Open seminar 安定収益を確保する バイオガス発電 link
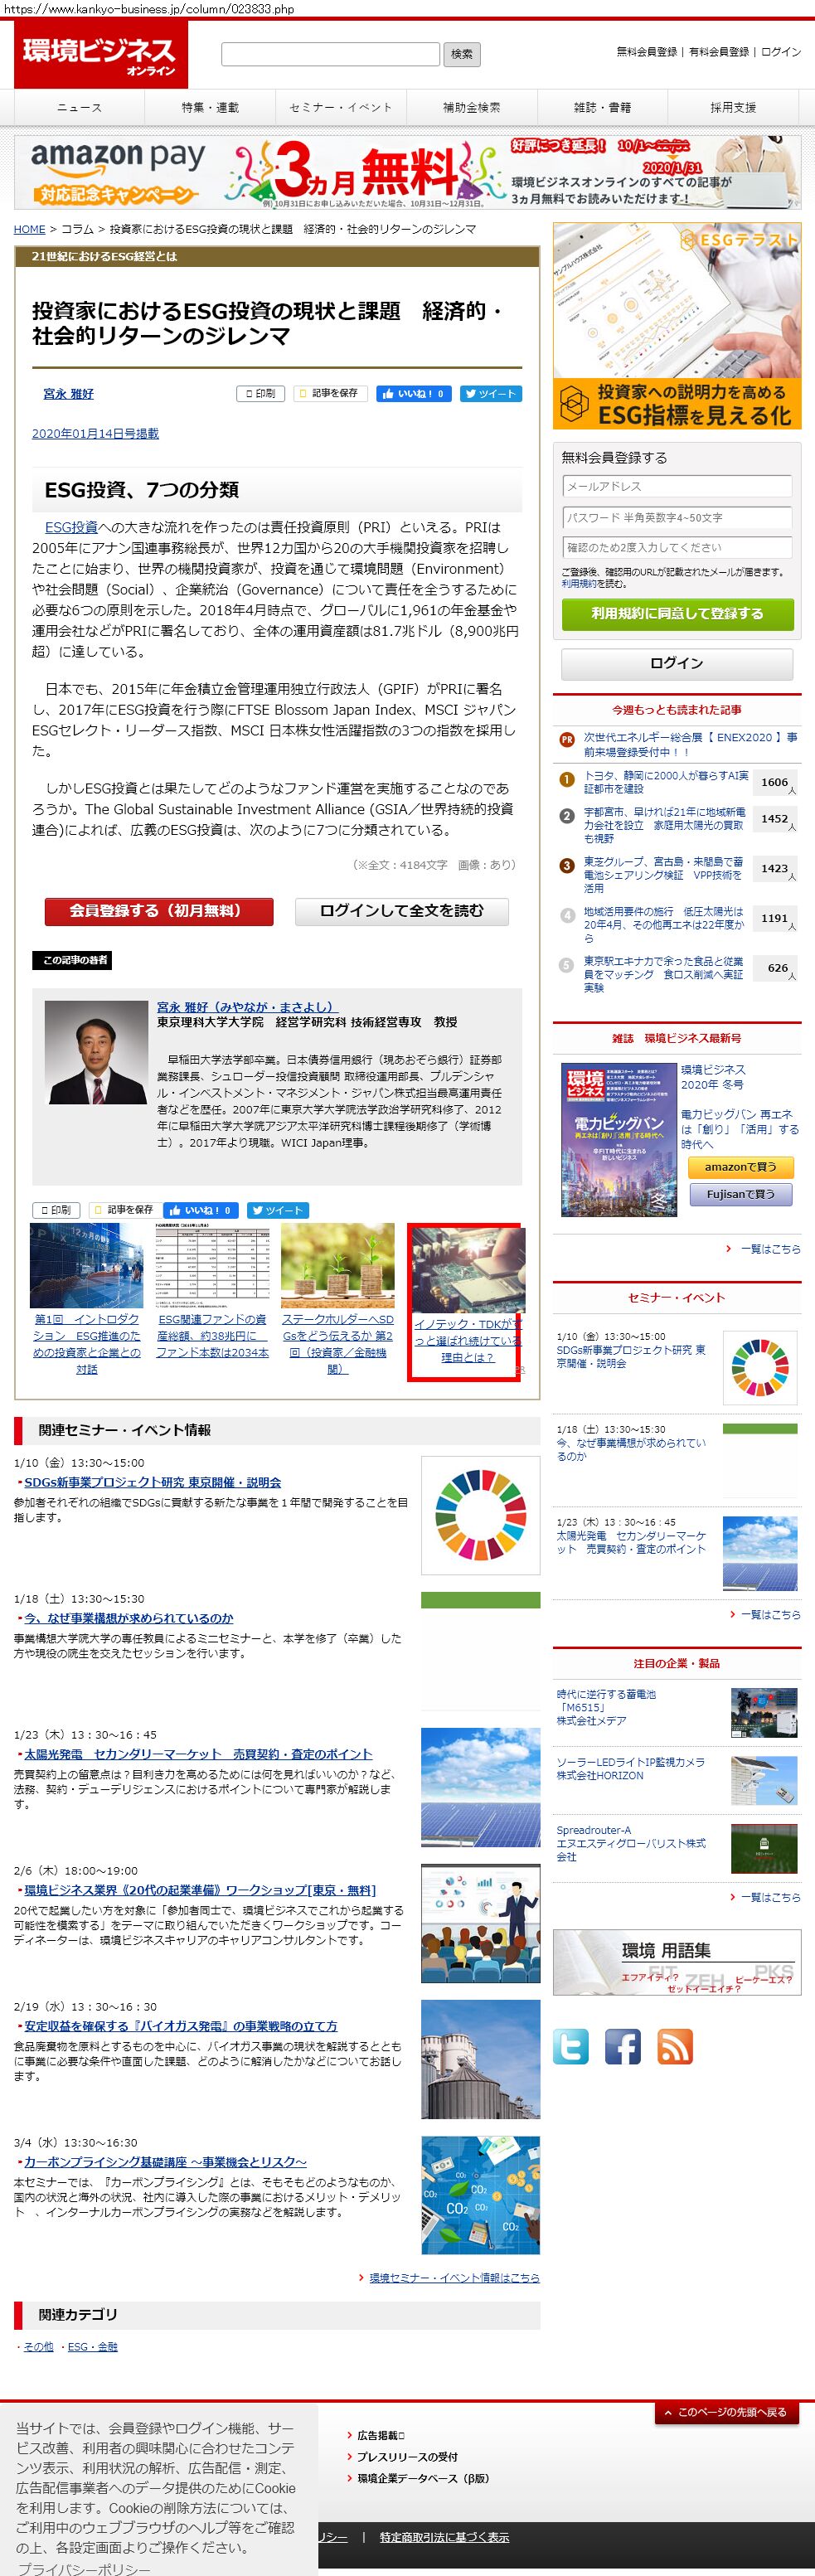The width and height of the screenshot is (815, 2576). 181,2026
